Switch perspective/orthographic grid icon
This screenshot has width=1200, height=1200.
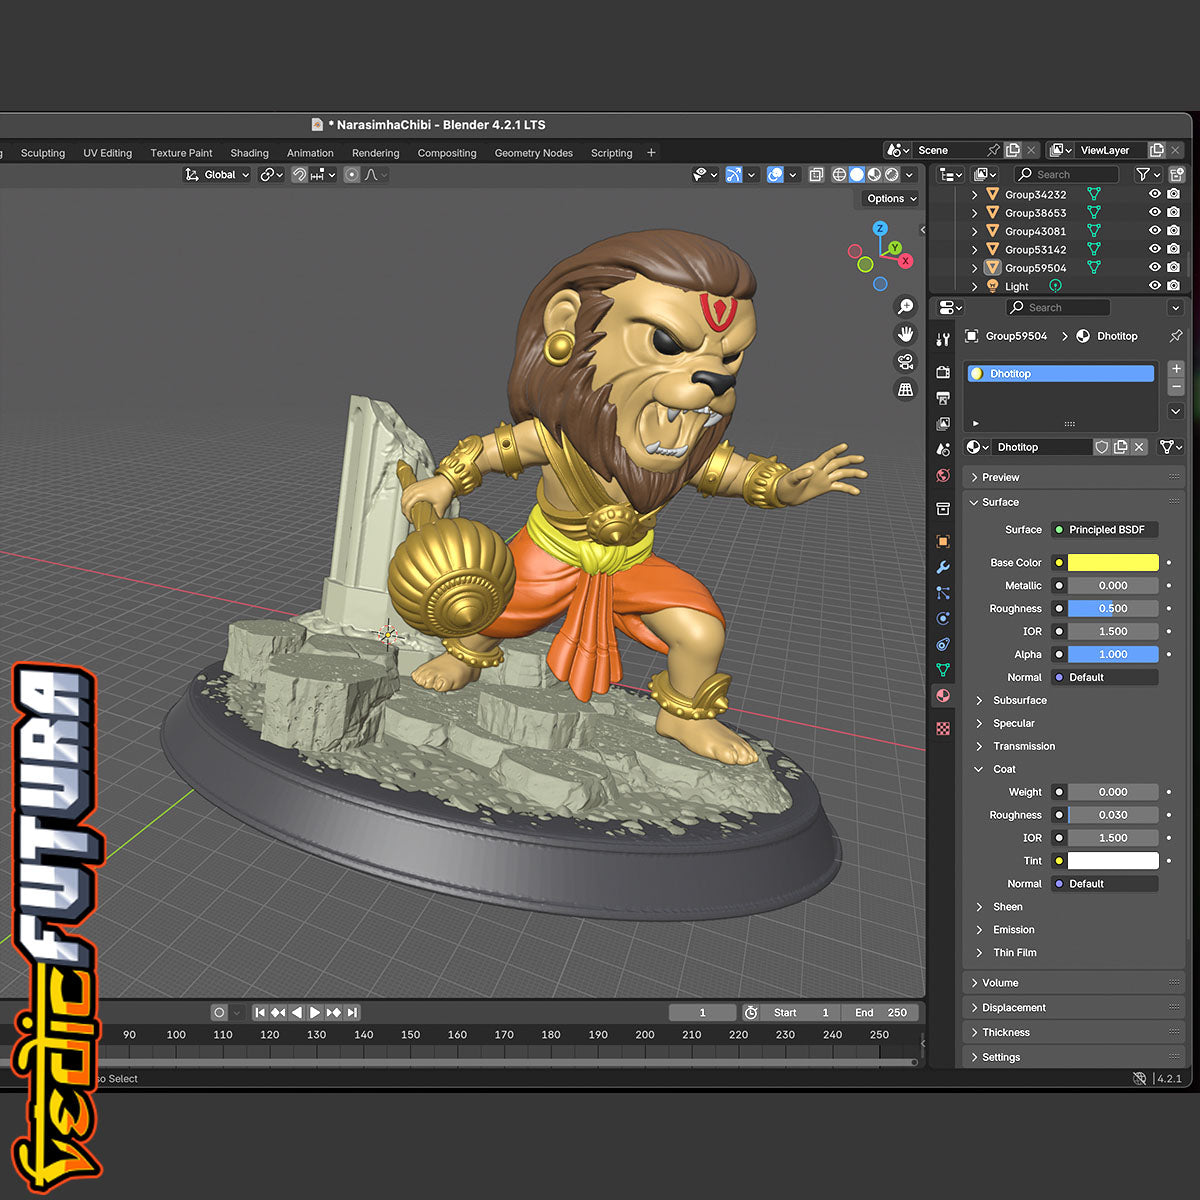click(x=905, y=390)
